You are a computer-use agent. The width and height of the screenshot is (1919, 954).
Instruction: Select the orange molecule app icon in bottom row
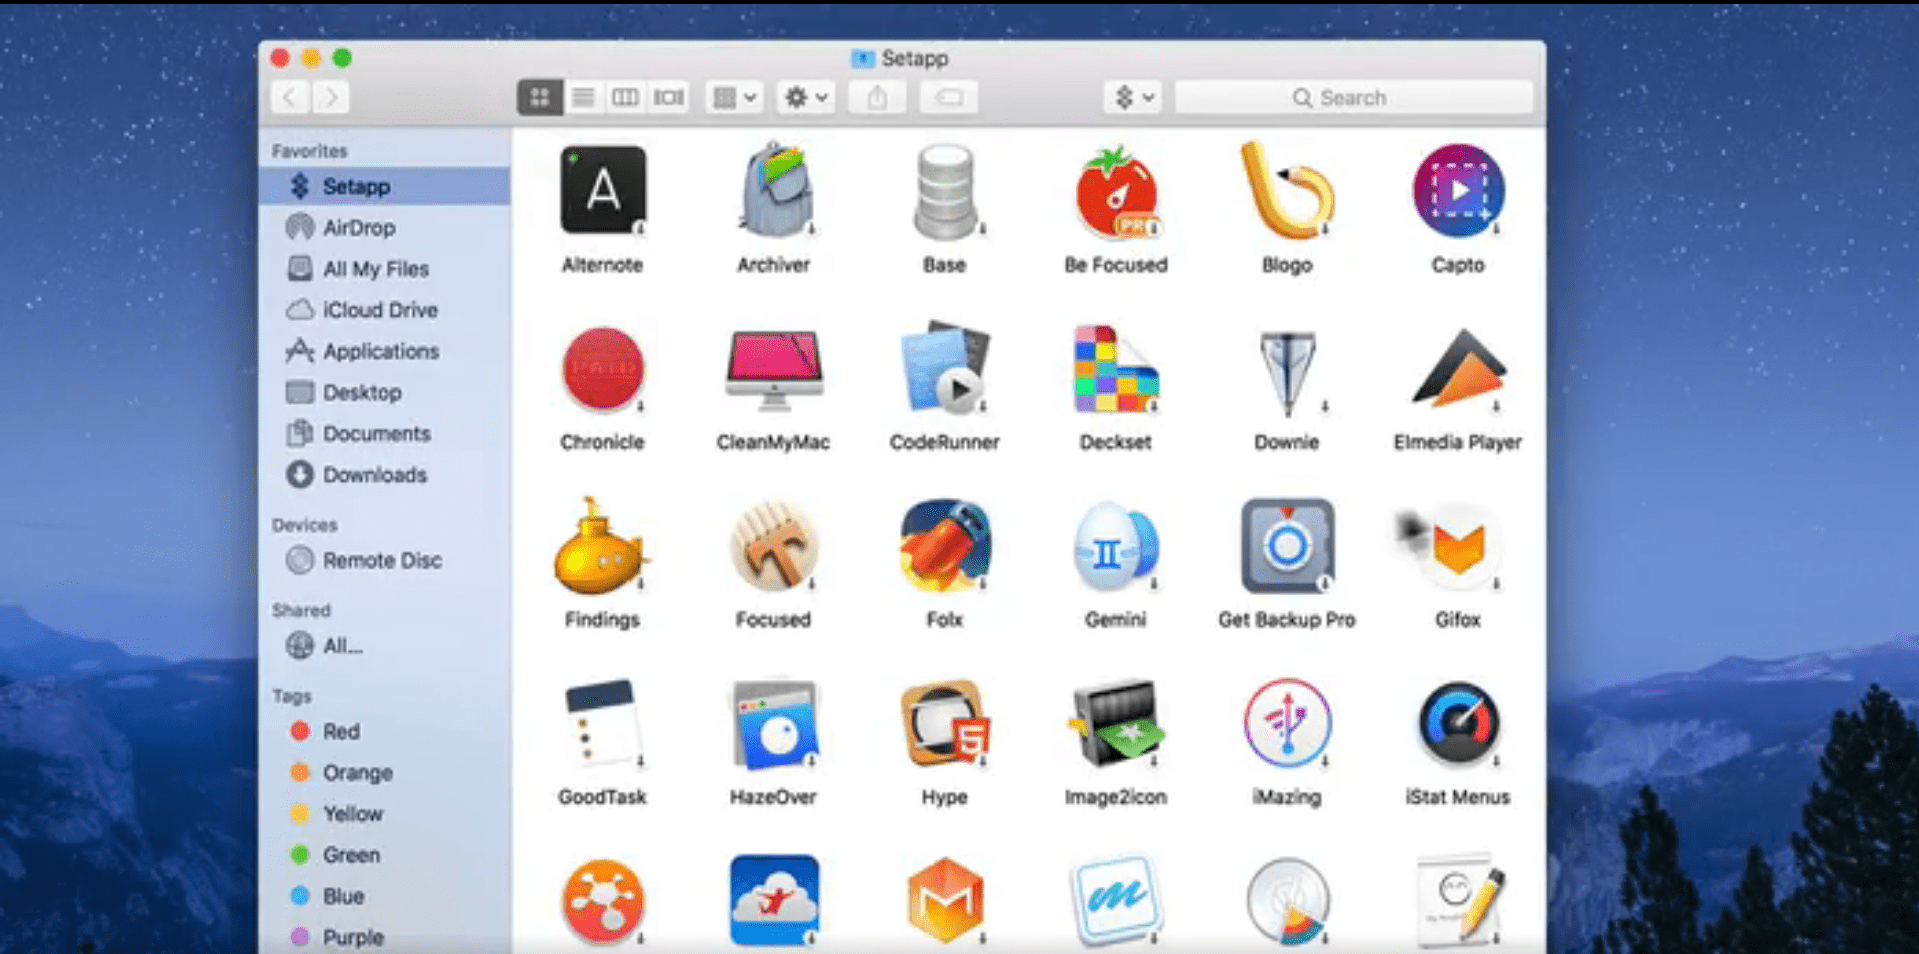[602, 901]
